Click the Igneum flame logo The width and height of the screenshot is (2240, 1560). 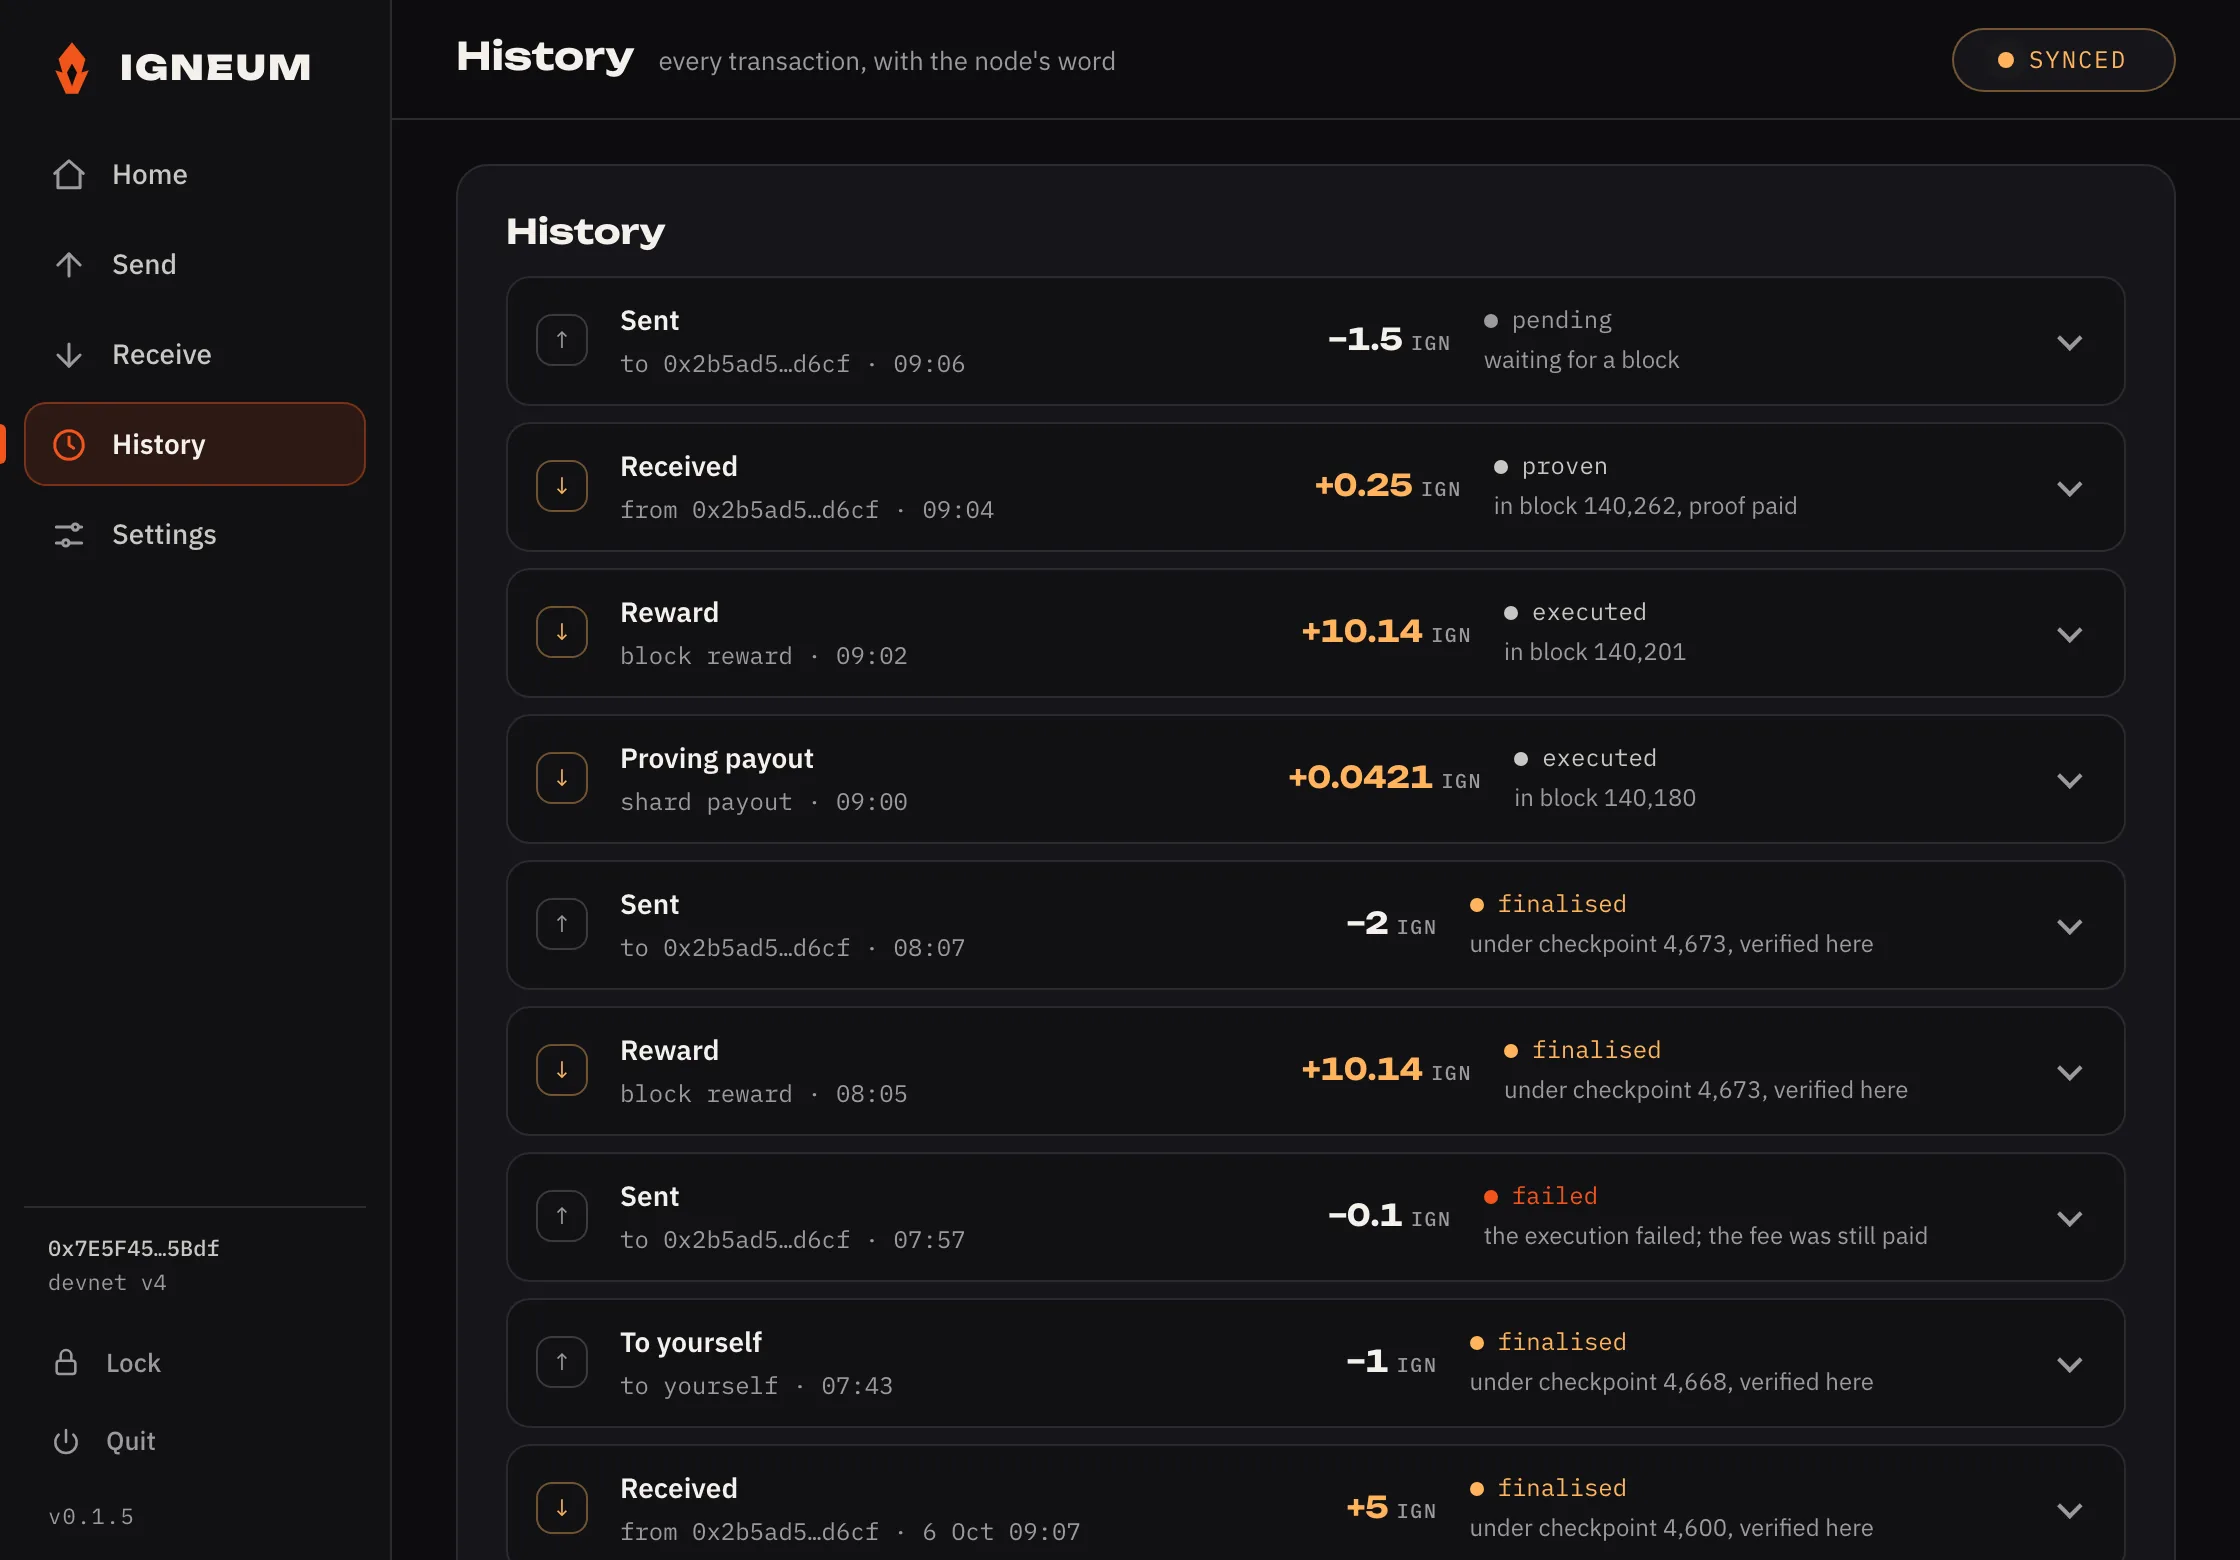coord(72,68)
